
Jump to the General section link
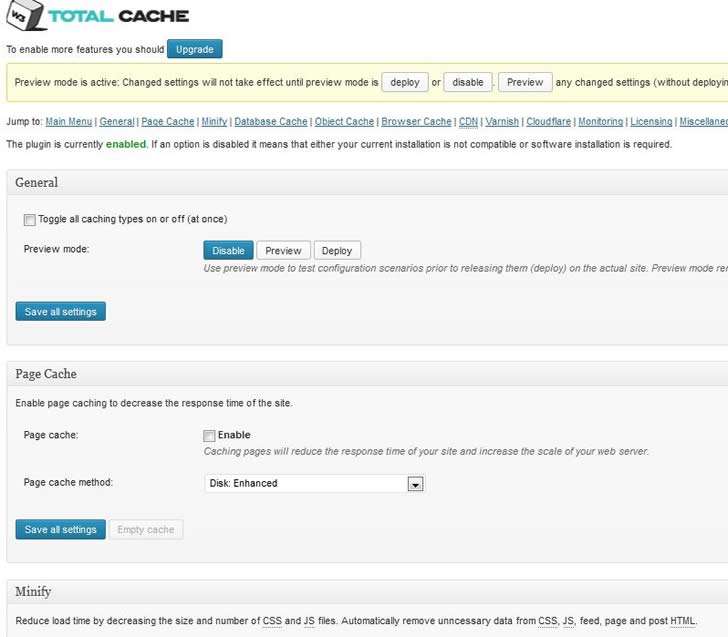pyautogui.click(x=117, y=122)
